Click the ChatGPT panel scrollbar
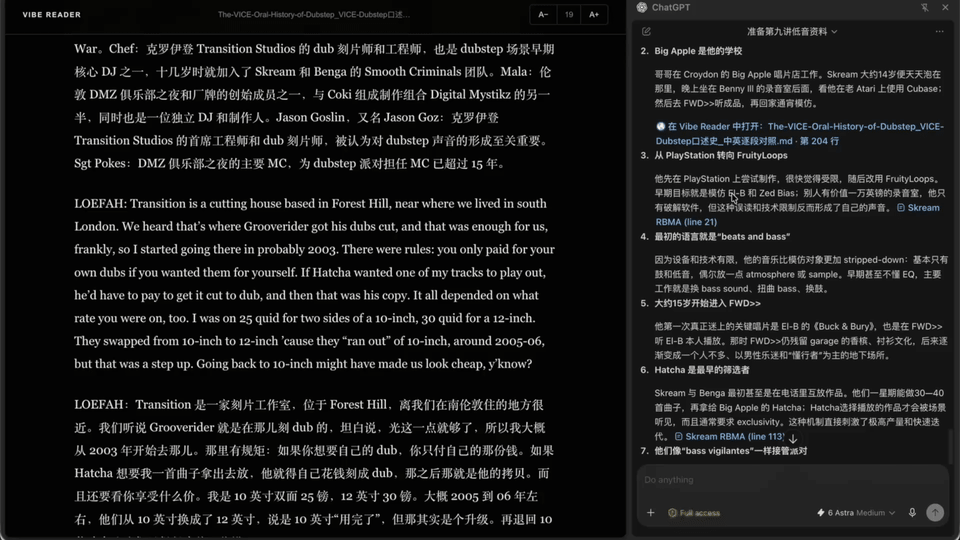Image resolution: width=960 pixels, height=540 pixels. point(950,446)
